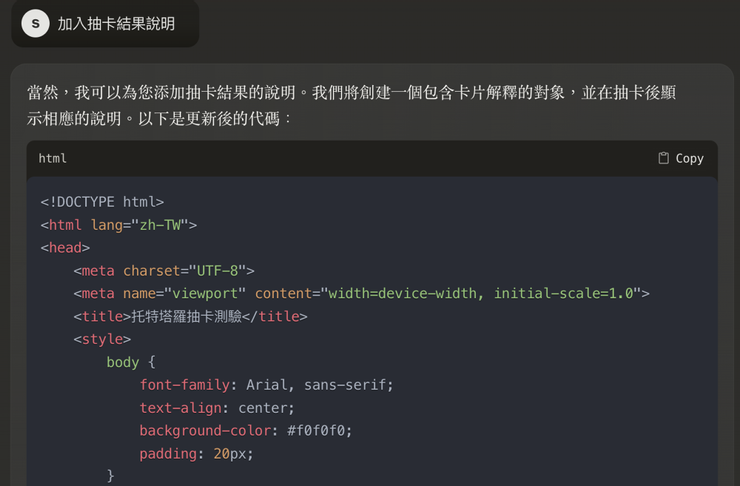Image resolution: width=740 pixels, height=486 pixels.
Task: Click the #f0f0f0 background color value
Action: coord(319,431)
